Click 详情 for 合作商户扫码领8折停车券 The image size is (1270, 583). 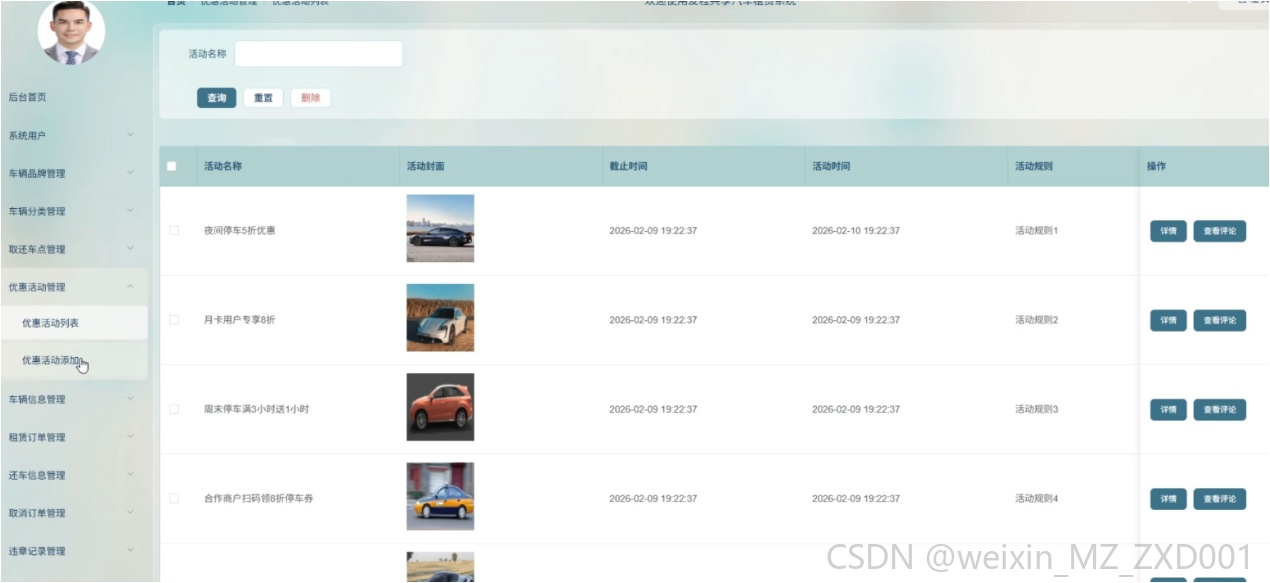tap(1168, 498)
